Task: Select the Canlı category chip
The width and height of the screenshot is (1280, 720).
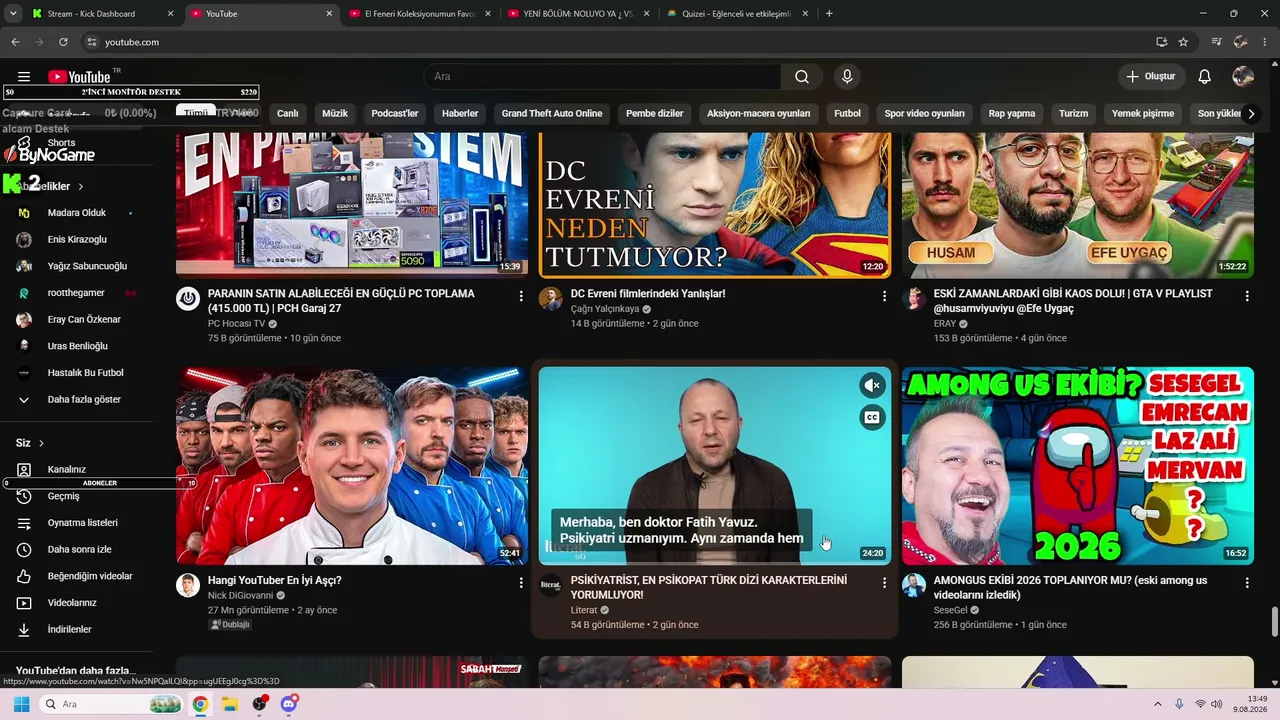Action: pyautogui.click(x=288, y=114)
